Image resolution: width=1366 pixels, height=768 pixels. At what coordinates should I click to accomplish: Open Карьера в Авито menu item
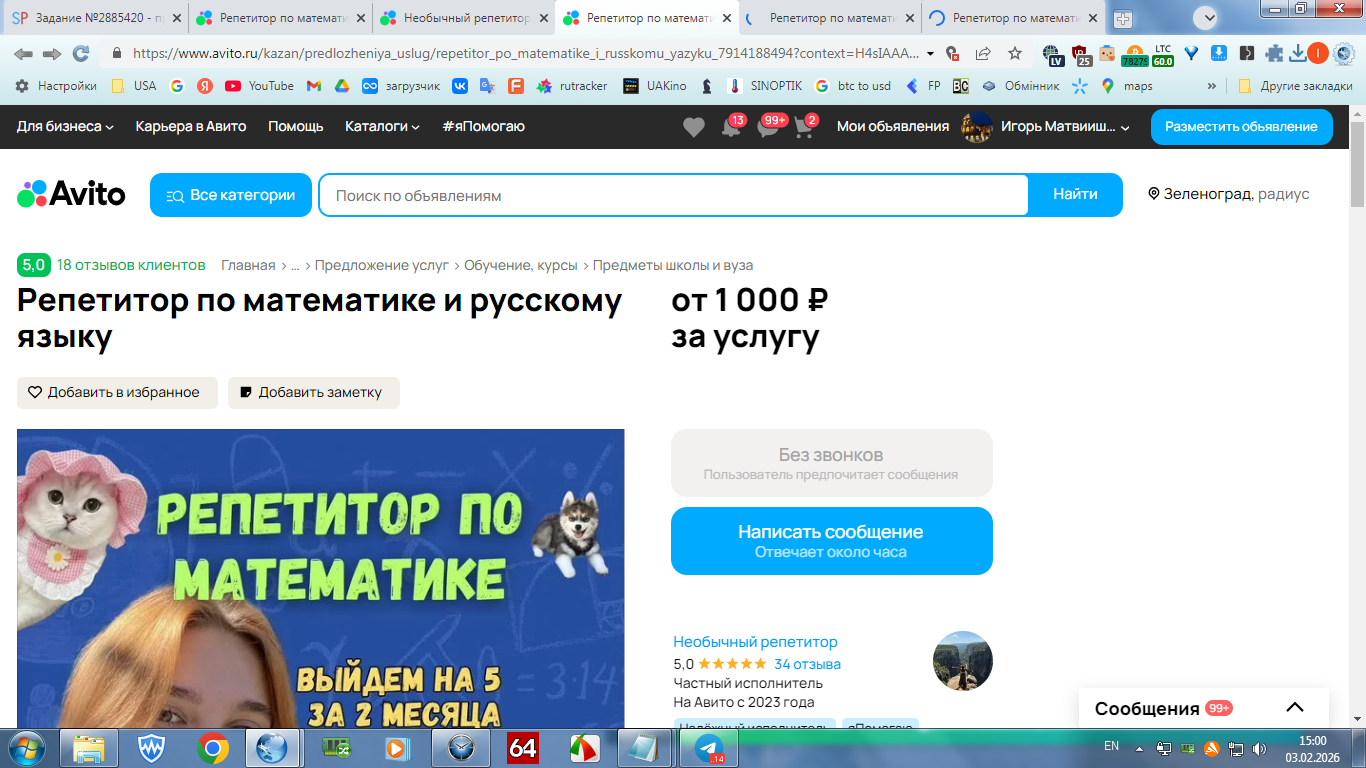pyautogui.click(x=191, y=126)
